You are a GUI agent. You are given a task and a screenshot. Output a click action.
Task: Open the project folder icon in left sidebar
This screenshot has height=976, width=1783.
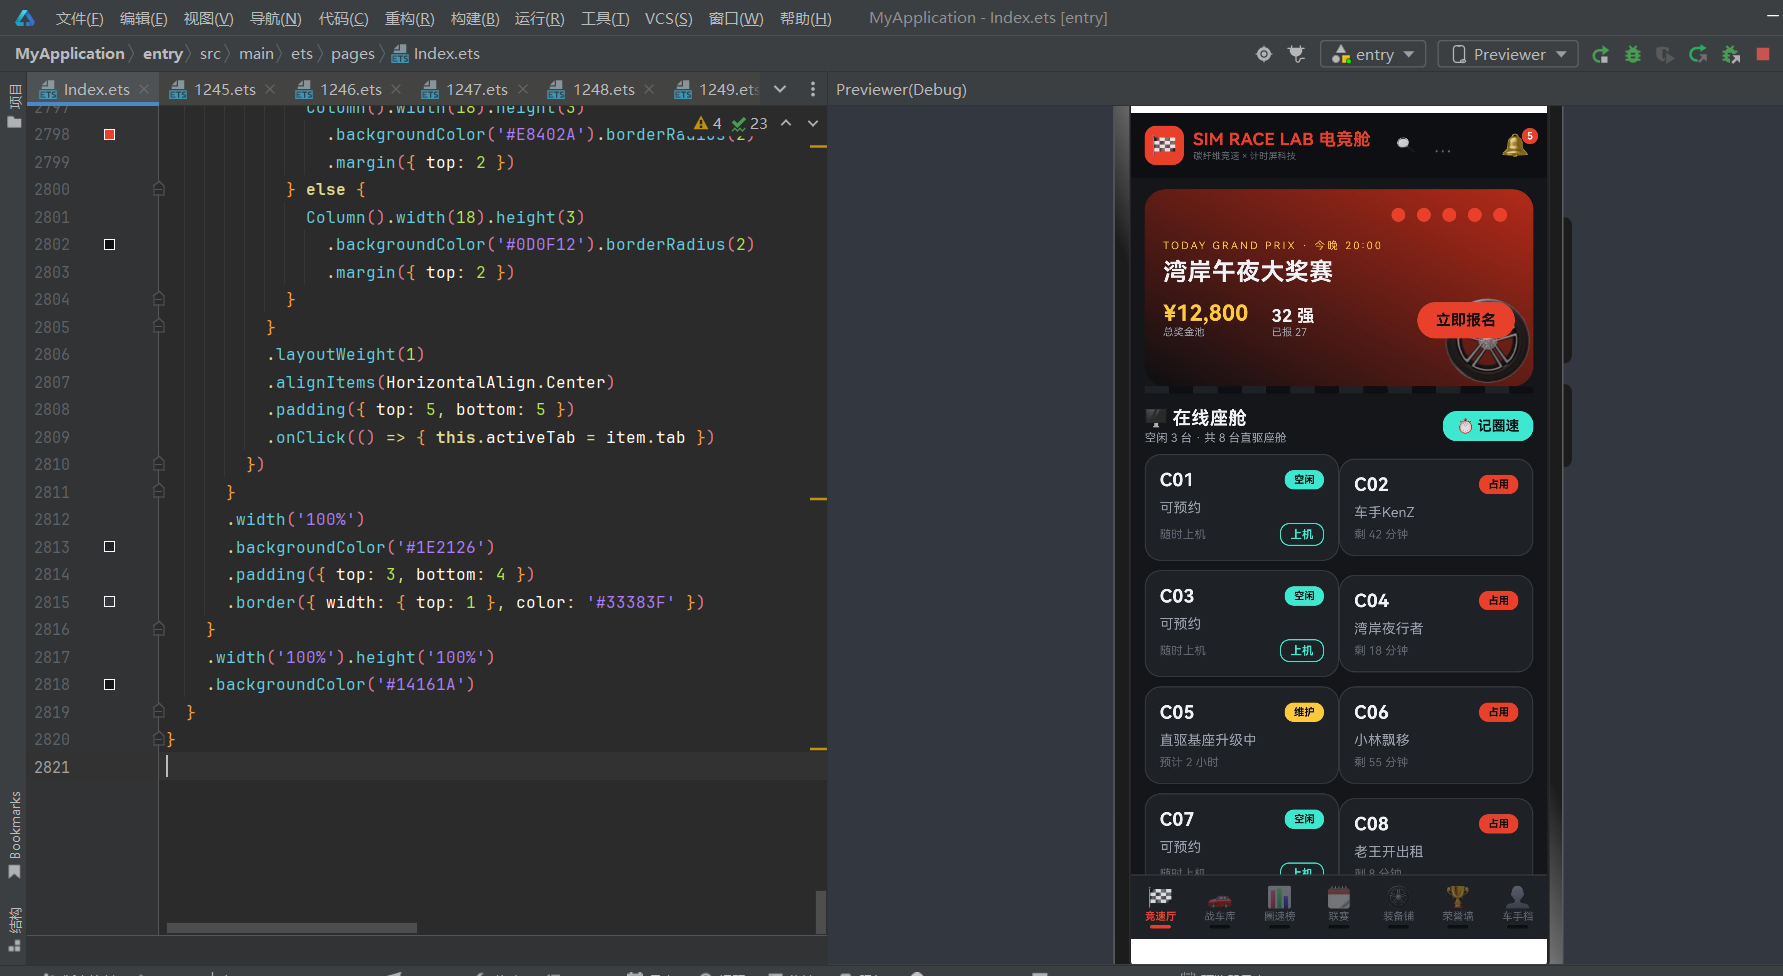click(x=14, y=122)
